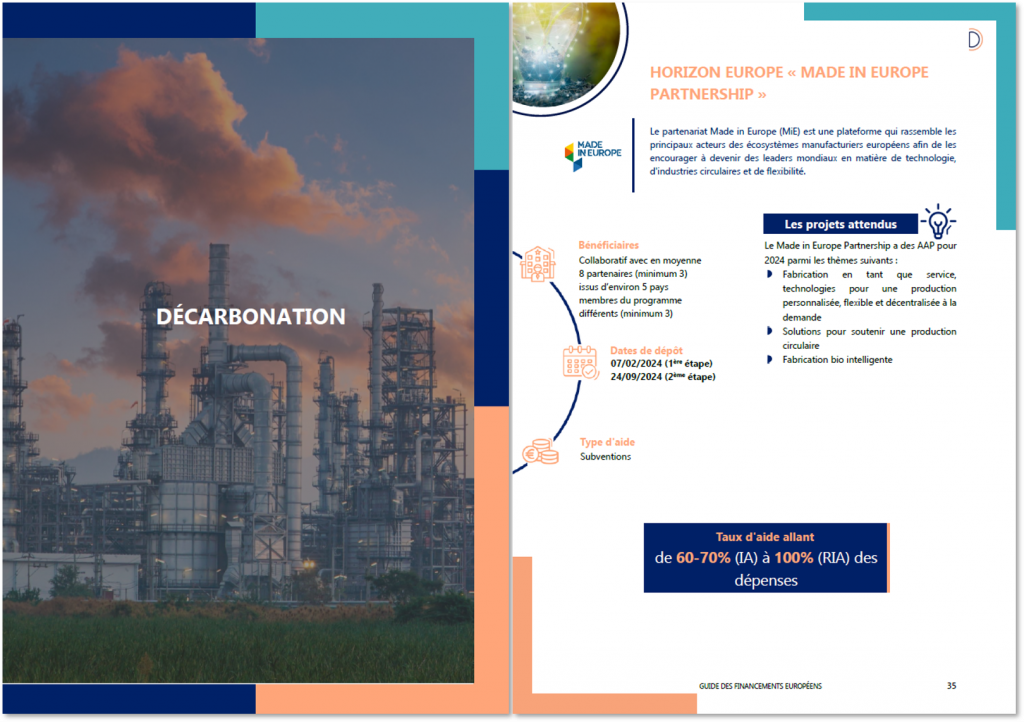Click the D logo on the page corner
The width and height of the screenshot is (1024, 722).
(974, 40)
